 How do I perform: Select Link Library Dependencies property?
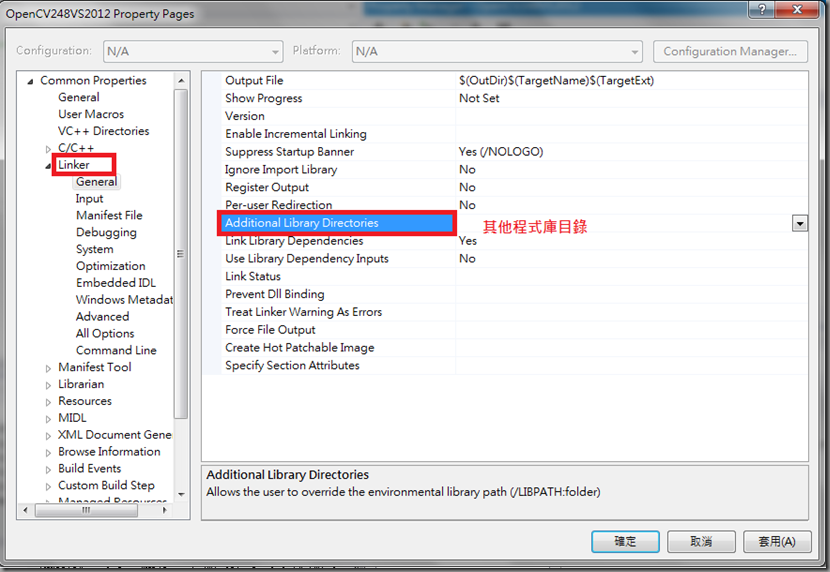515,241
